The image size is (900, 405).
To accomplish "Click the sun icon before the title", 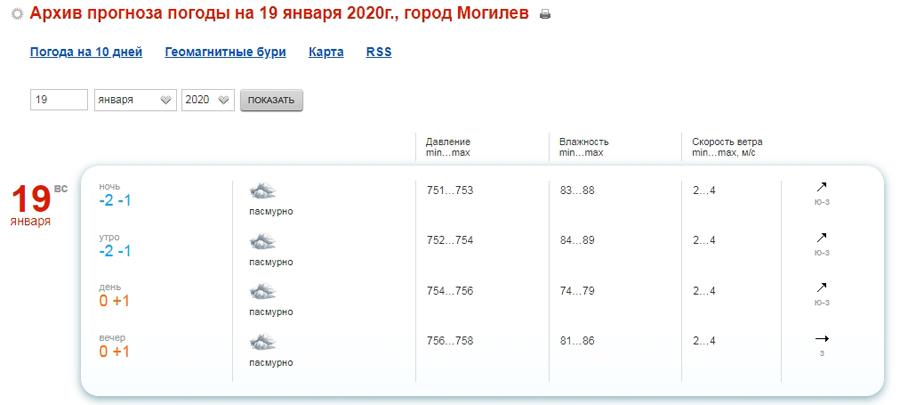I will 18,14.
